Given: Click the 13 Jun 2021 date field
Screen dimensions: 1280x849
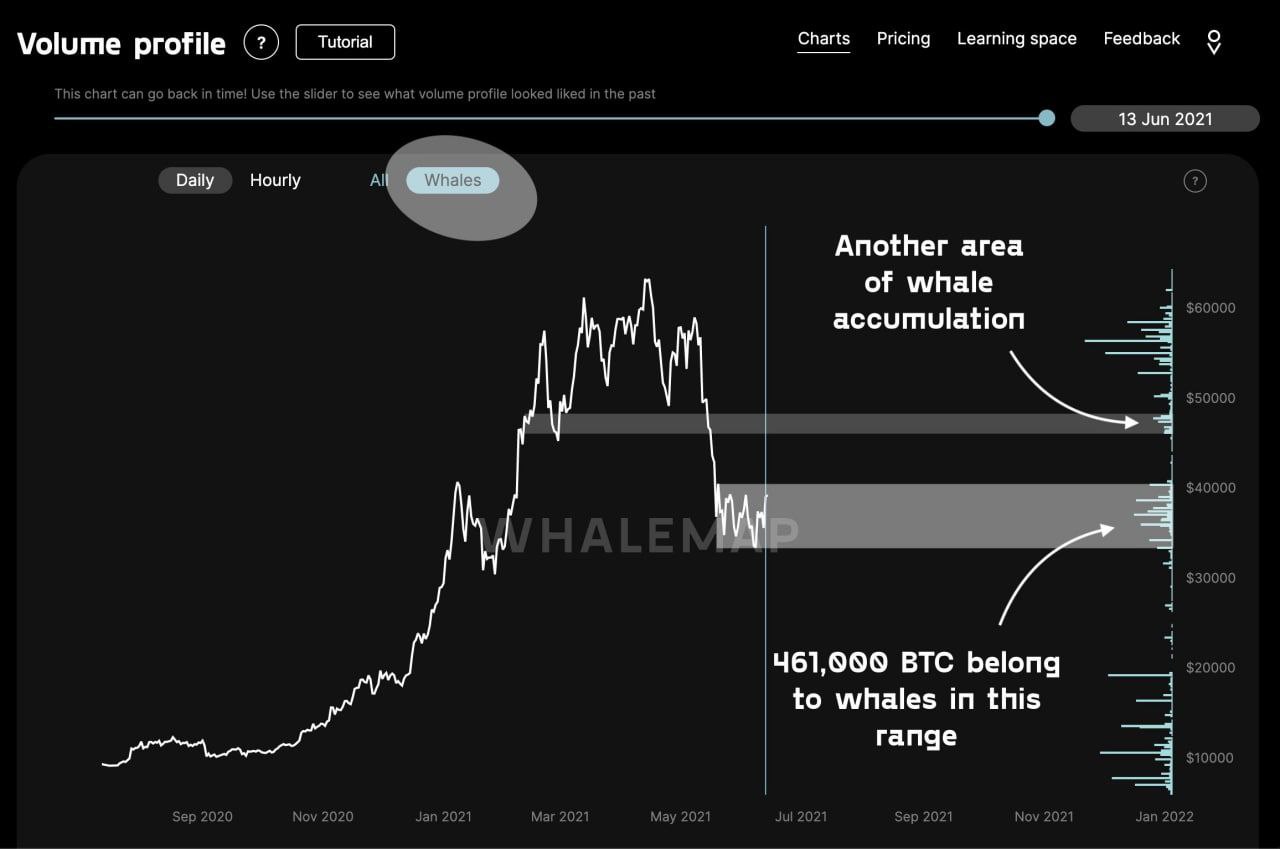Looking at the screenshot, I should (1165, 119).
